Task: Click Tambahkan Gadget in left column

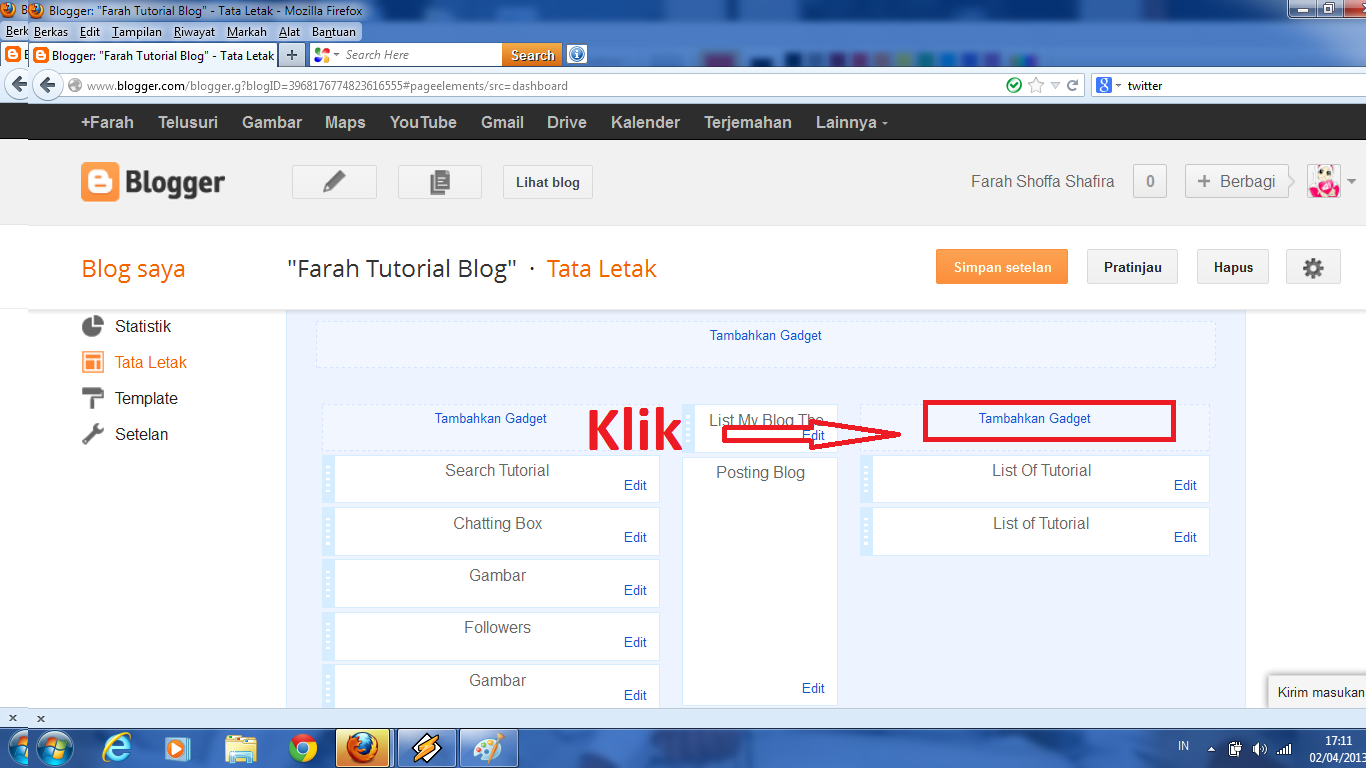Action: [491, 419]
